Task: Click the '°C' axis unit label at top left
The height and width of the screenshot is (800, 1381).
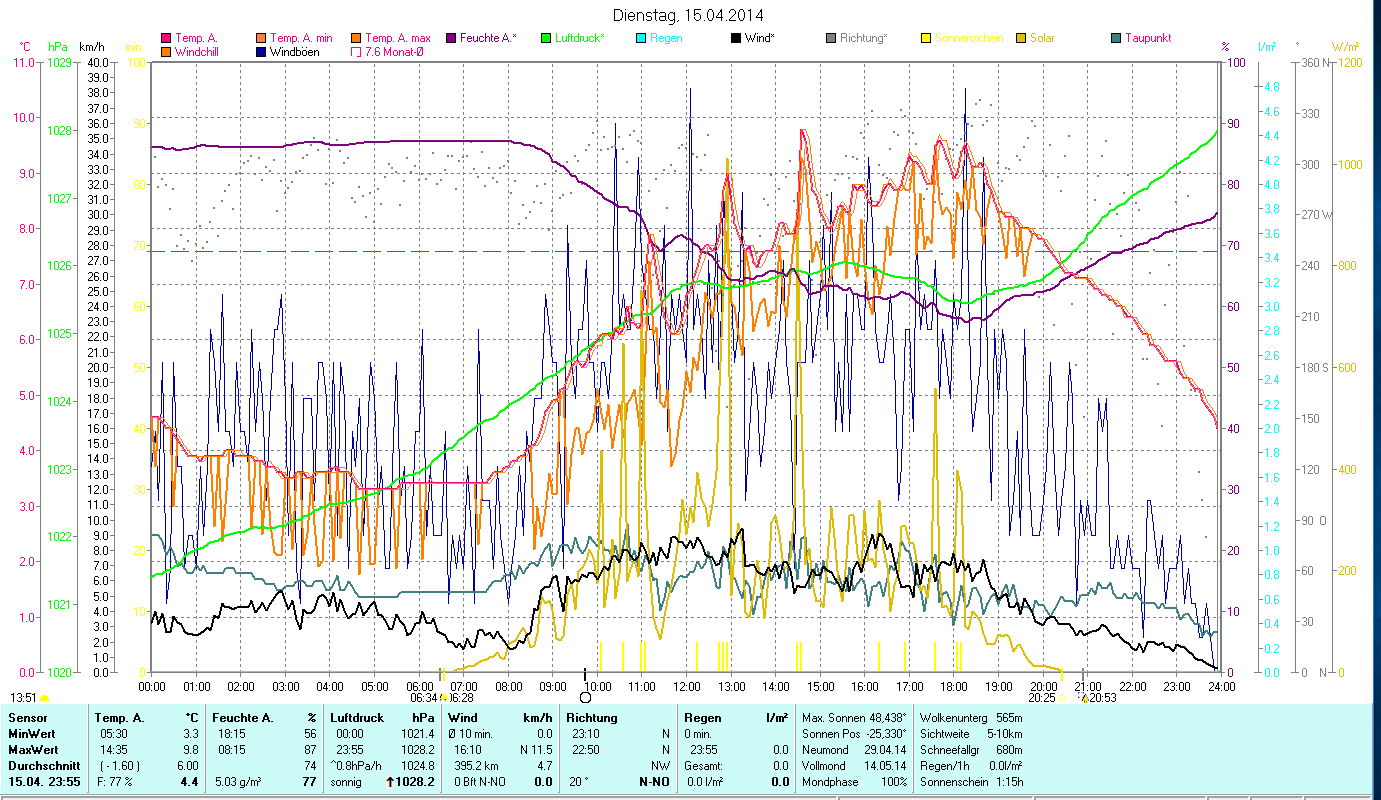Action: (26, 47)
